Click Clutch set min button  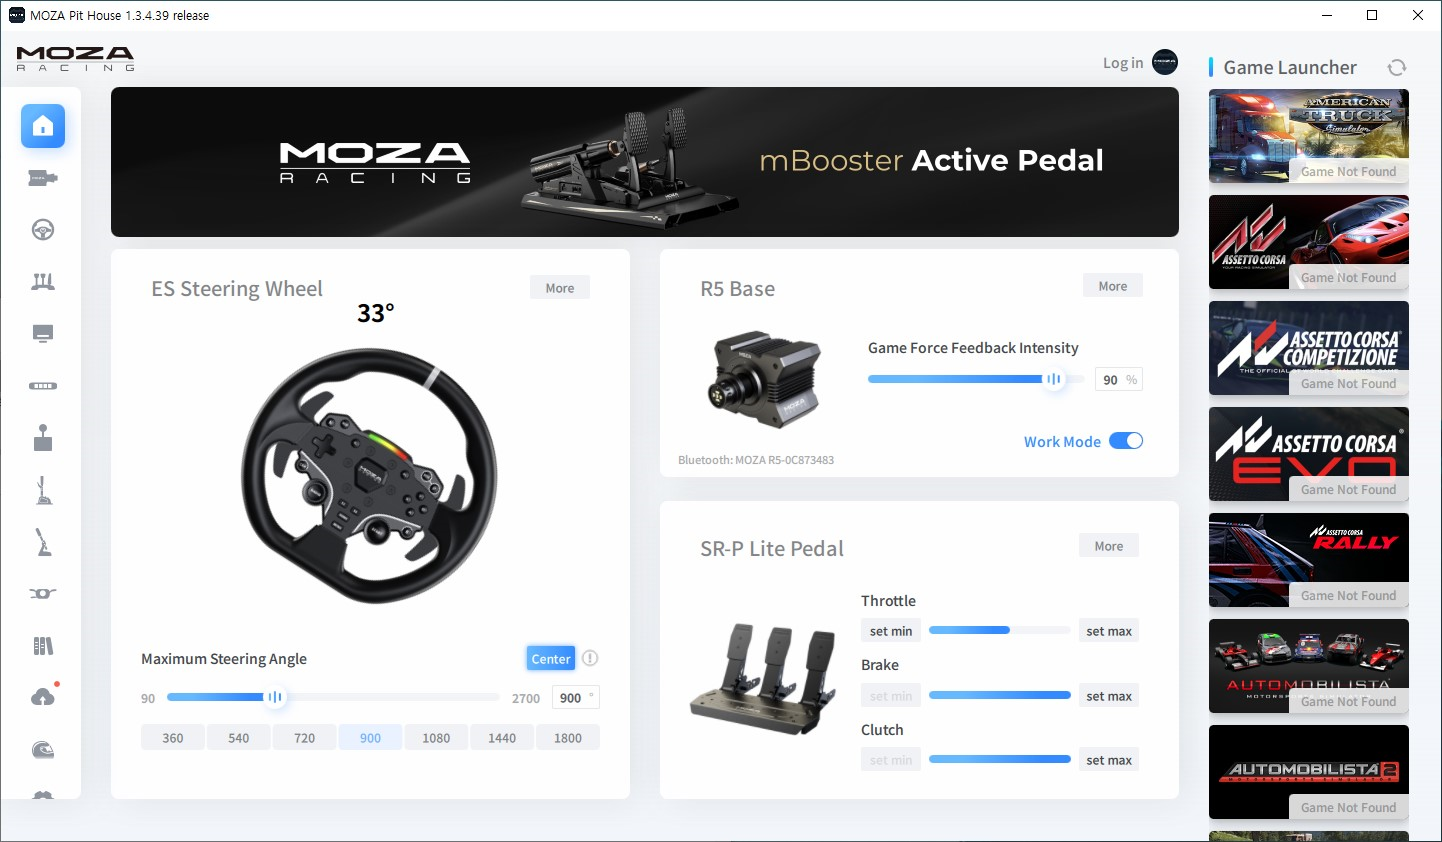pos(891,760)
